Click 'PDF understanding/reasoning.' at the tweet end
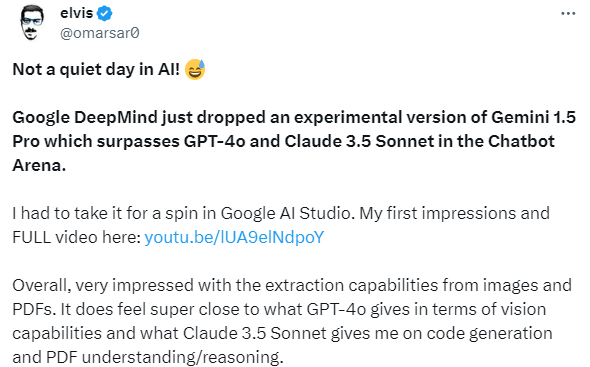 [x=164, y=357]
